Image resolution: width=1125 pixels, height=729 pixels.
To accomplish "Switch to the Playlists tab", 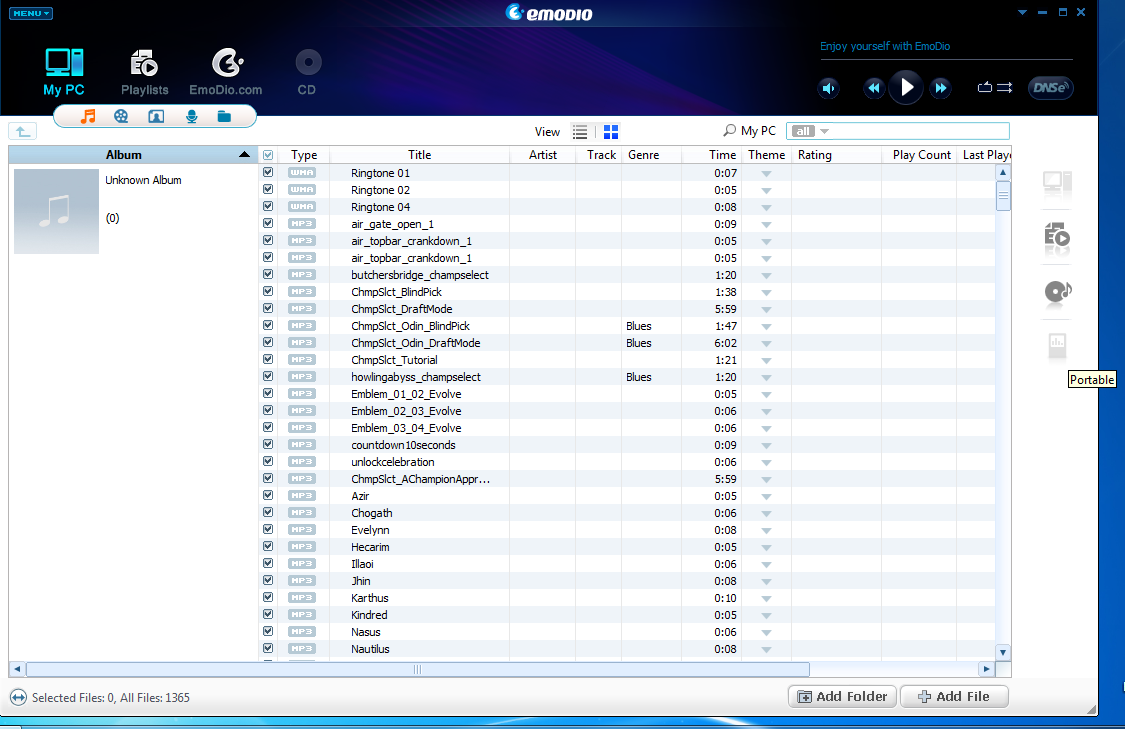I will tap(145, 73).
